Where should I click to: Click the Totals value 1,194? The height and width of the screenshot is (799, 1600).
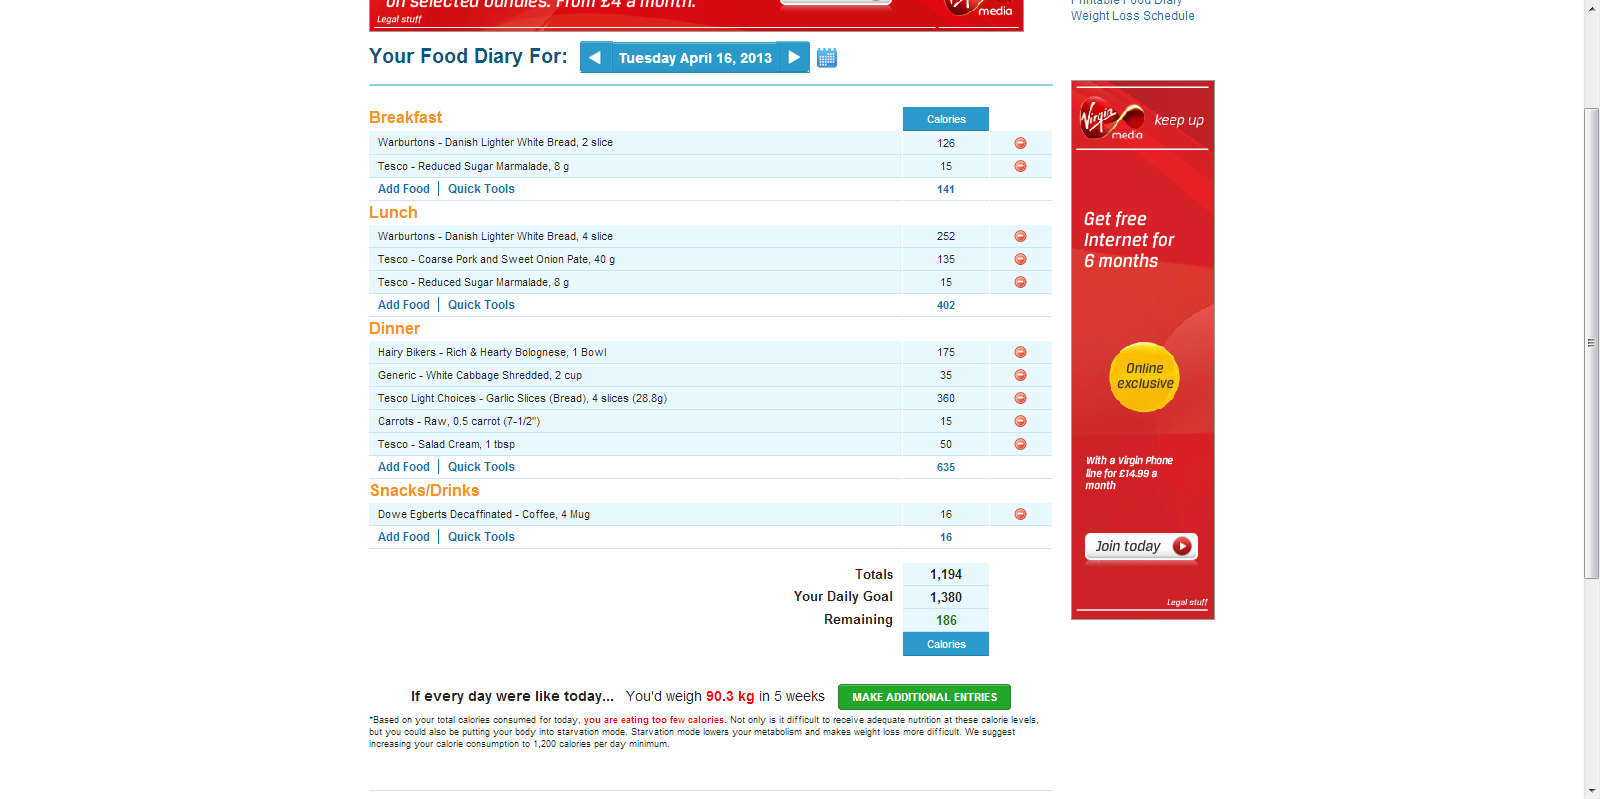[x=946, y=574]
